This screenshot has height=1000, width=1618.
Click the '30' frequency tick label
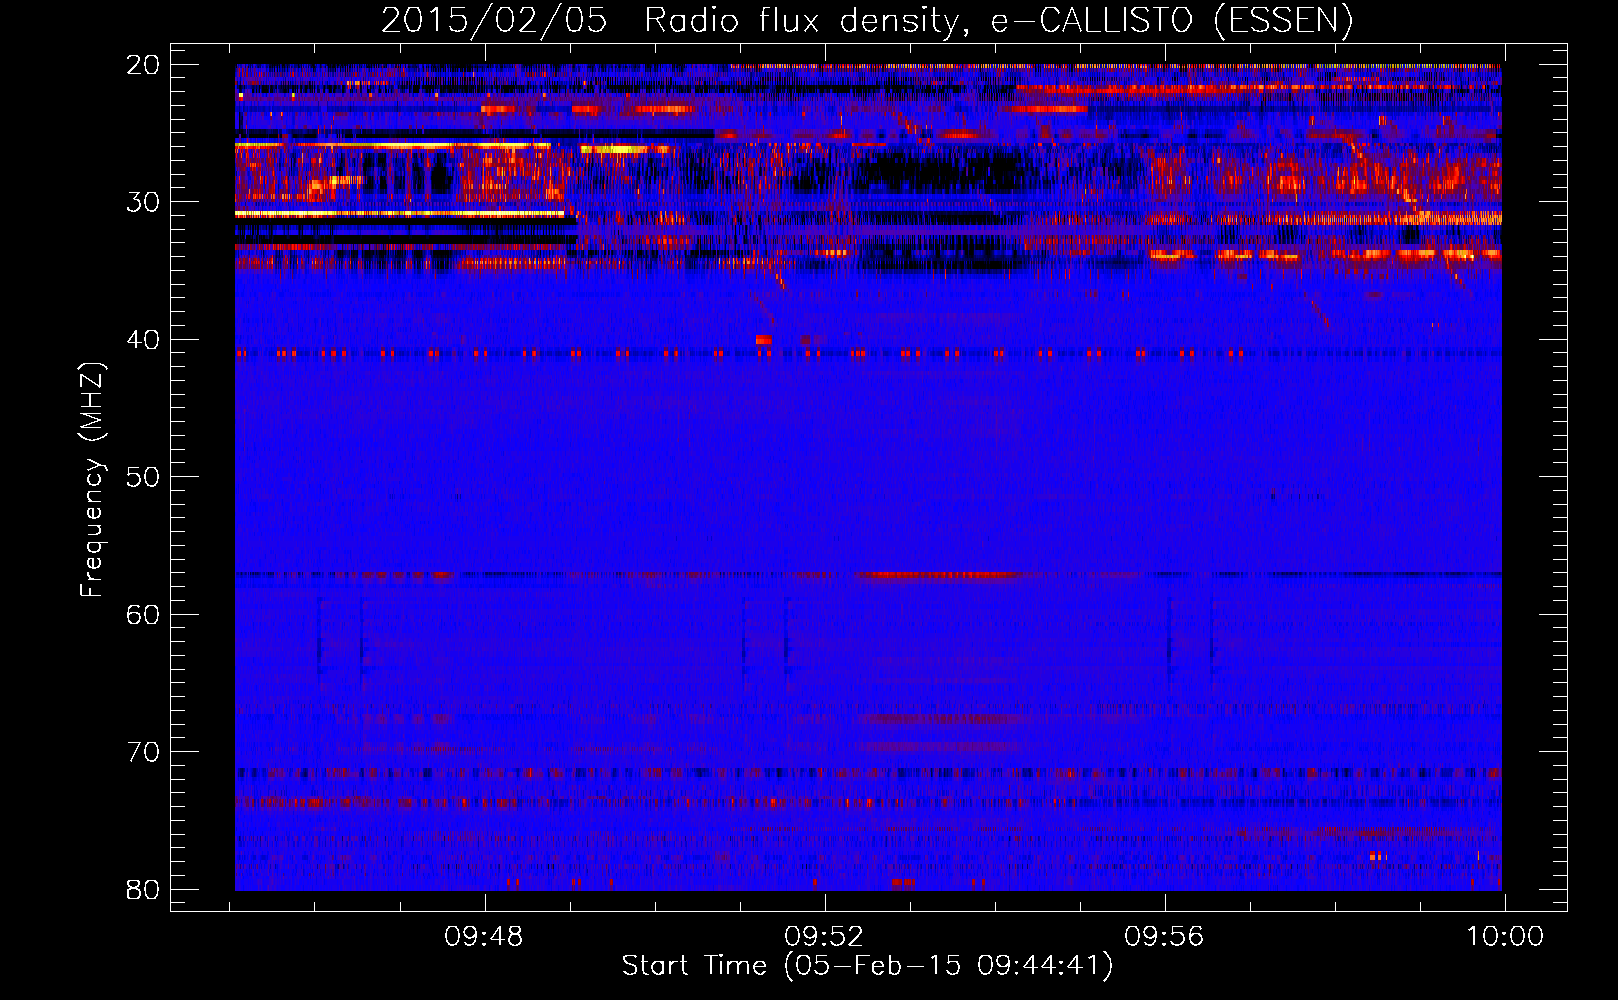(x=143, y=202)
